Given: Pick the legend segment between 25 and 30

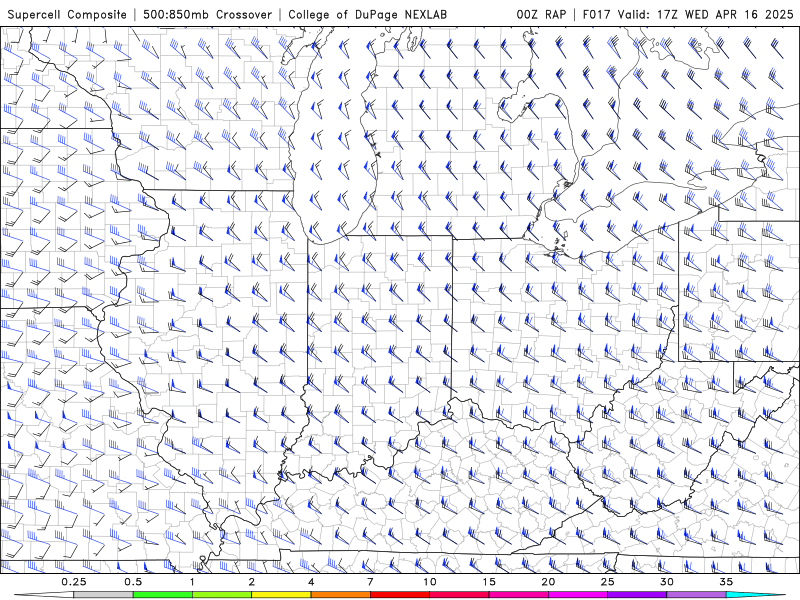Looking at the screenshot, I should pyautogui.click(x=637, y=595).
